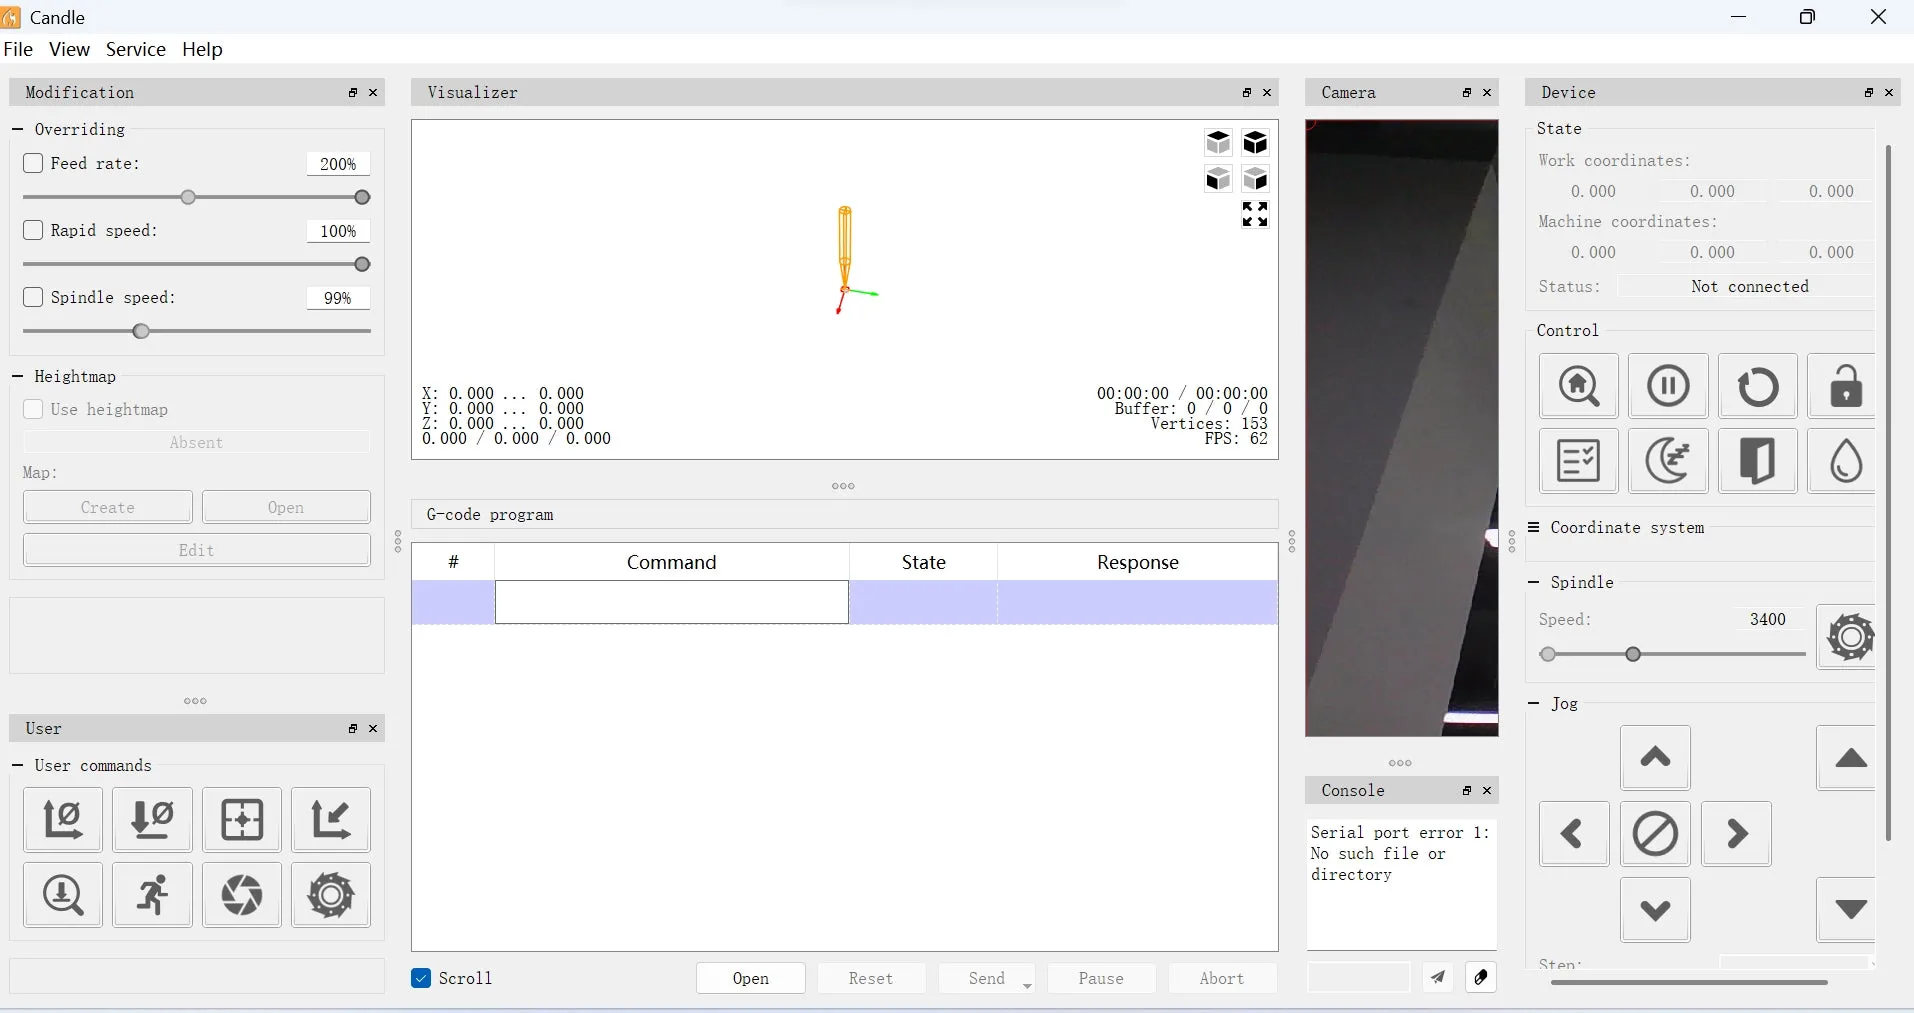
Task: Click the Reset circular arrow icon
Action: pyautogui.click(x=1757, y=386)
